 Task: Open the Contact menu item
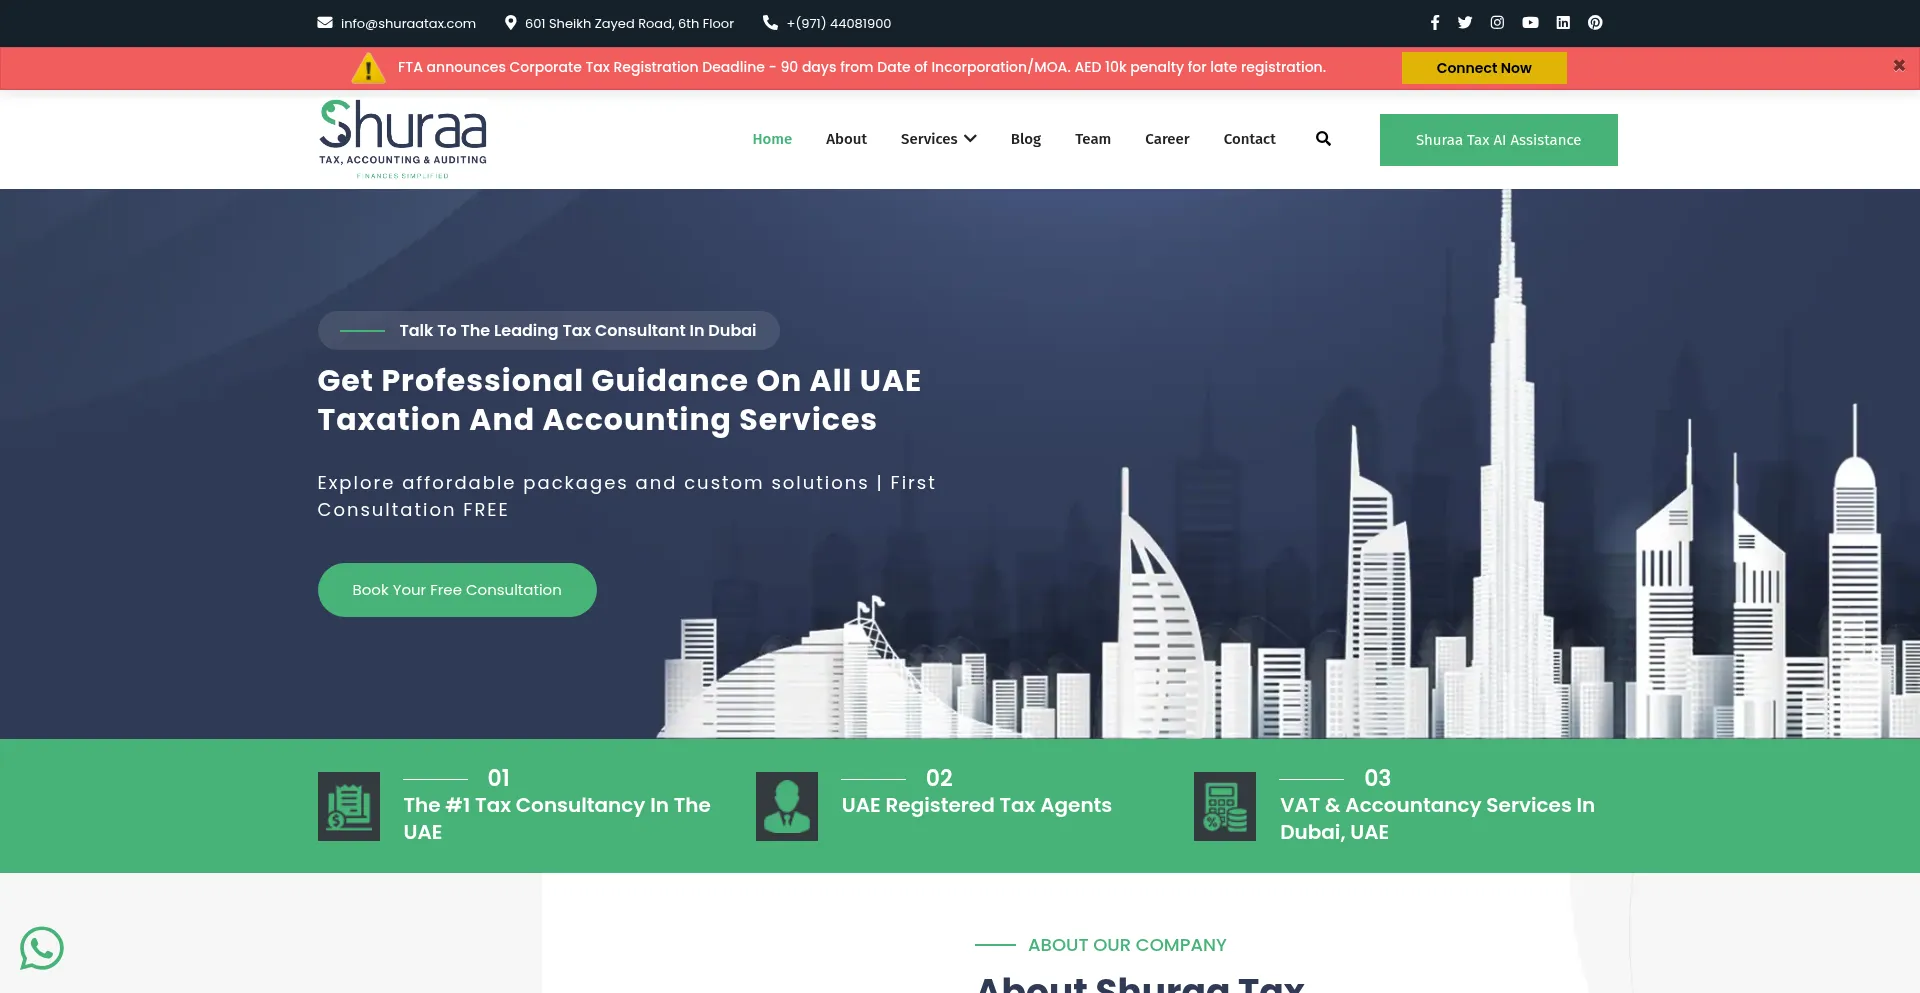pos(1249,139)
